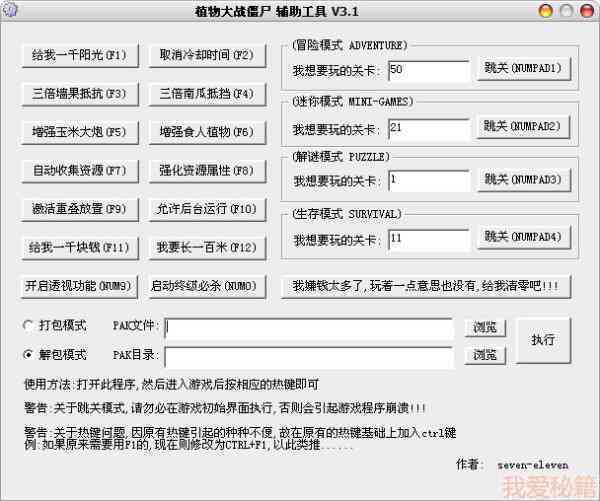
Task: Click 跳关 (NUMPAD2) for Mini-Games
Action: (x=523, y=127)
